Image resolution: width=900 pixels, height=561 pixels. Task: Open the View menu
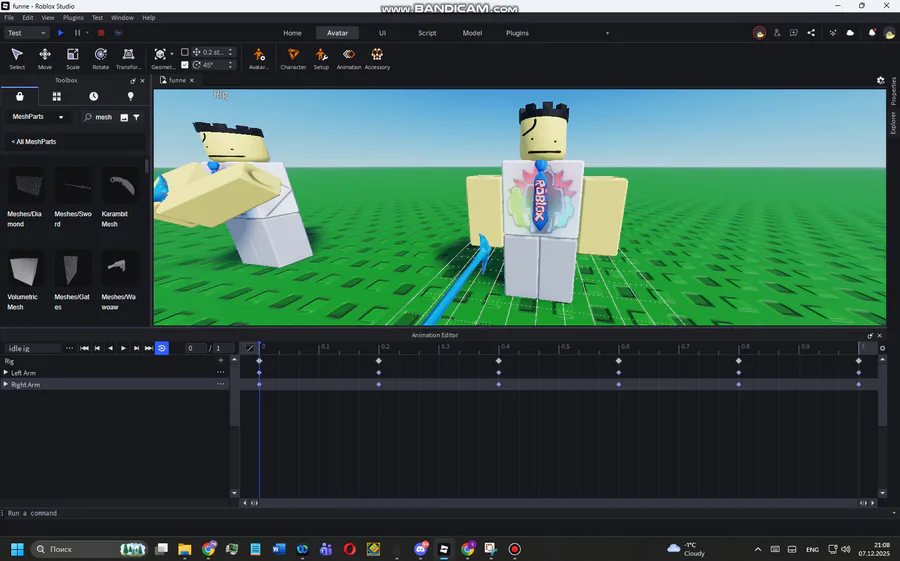pyautogui.click(x=48, y=18)
